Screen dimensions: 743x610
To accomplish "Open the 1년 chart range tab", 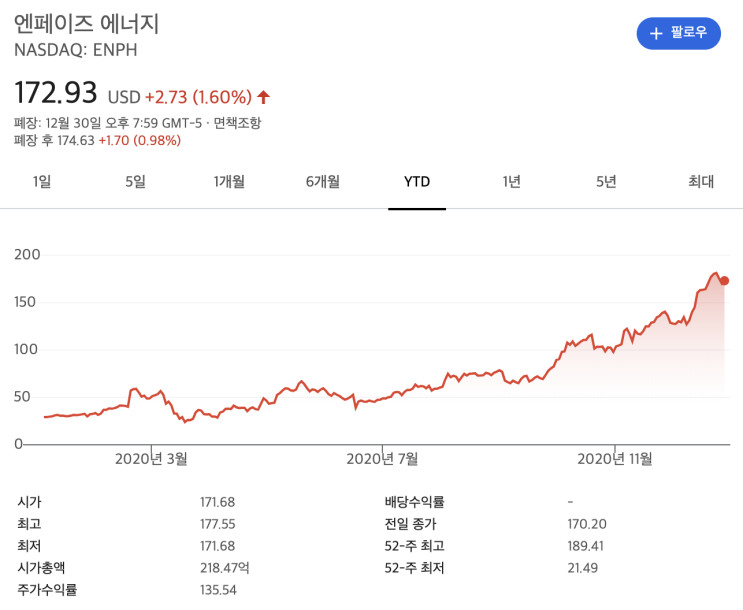I will [511, 182].
